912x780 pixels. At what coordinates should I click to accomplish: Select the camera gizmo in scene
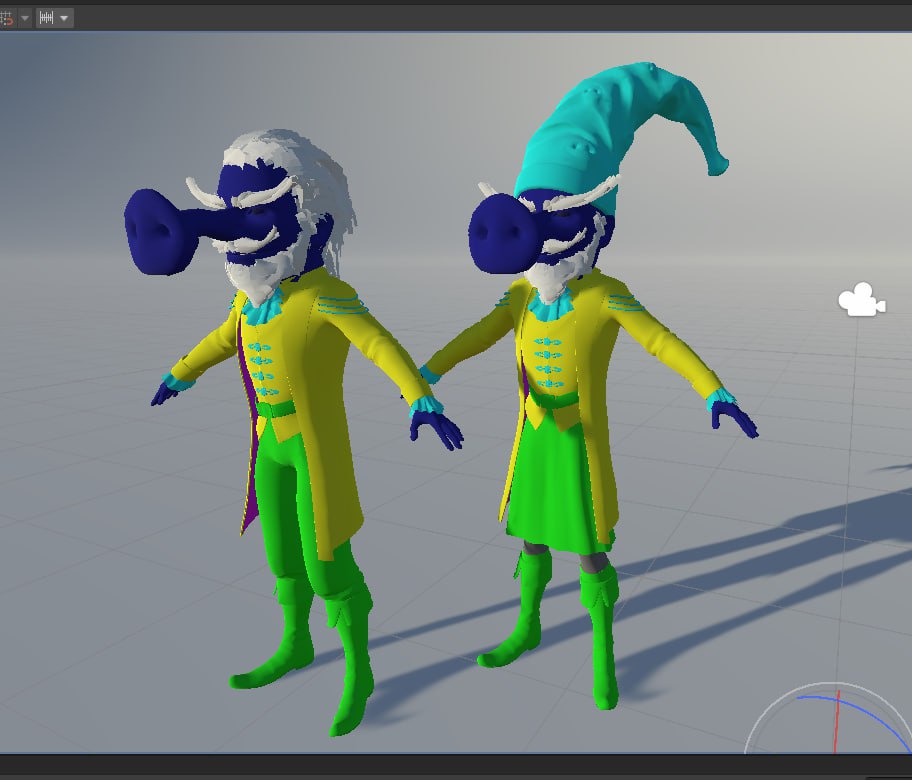(x=862, y=300)
